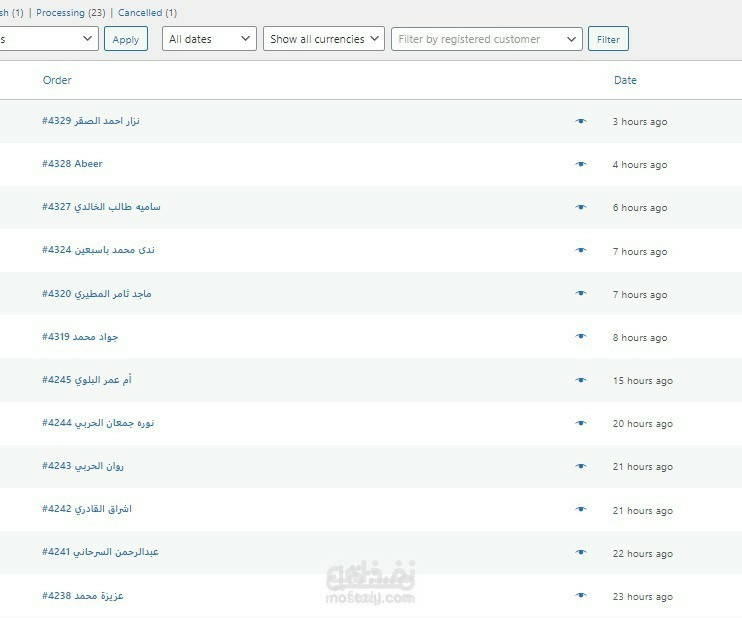The width and height of the screenshot is (742, 618).
Task: Open the All dates dropdown
Action: [209, 39]
